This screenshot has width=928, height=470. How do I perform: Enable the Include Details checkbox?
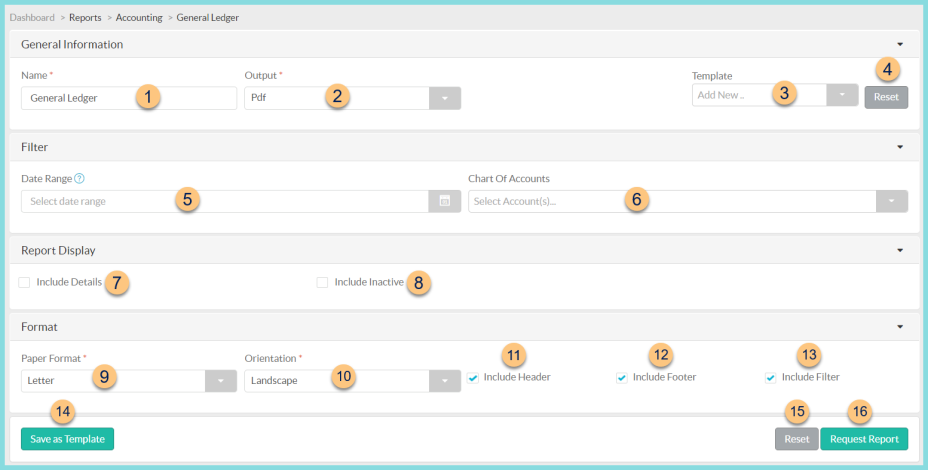(24, 282)
